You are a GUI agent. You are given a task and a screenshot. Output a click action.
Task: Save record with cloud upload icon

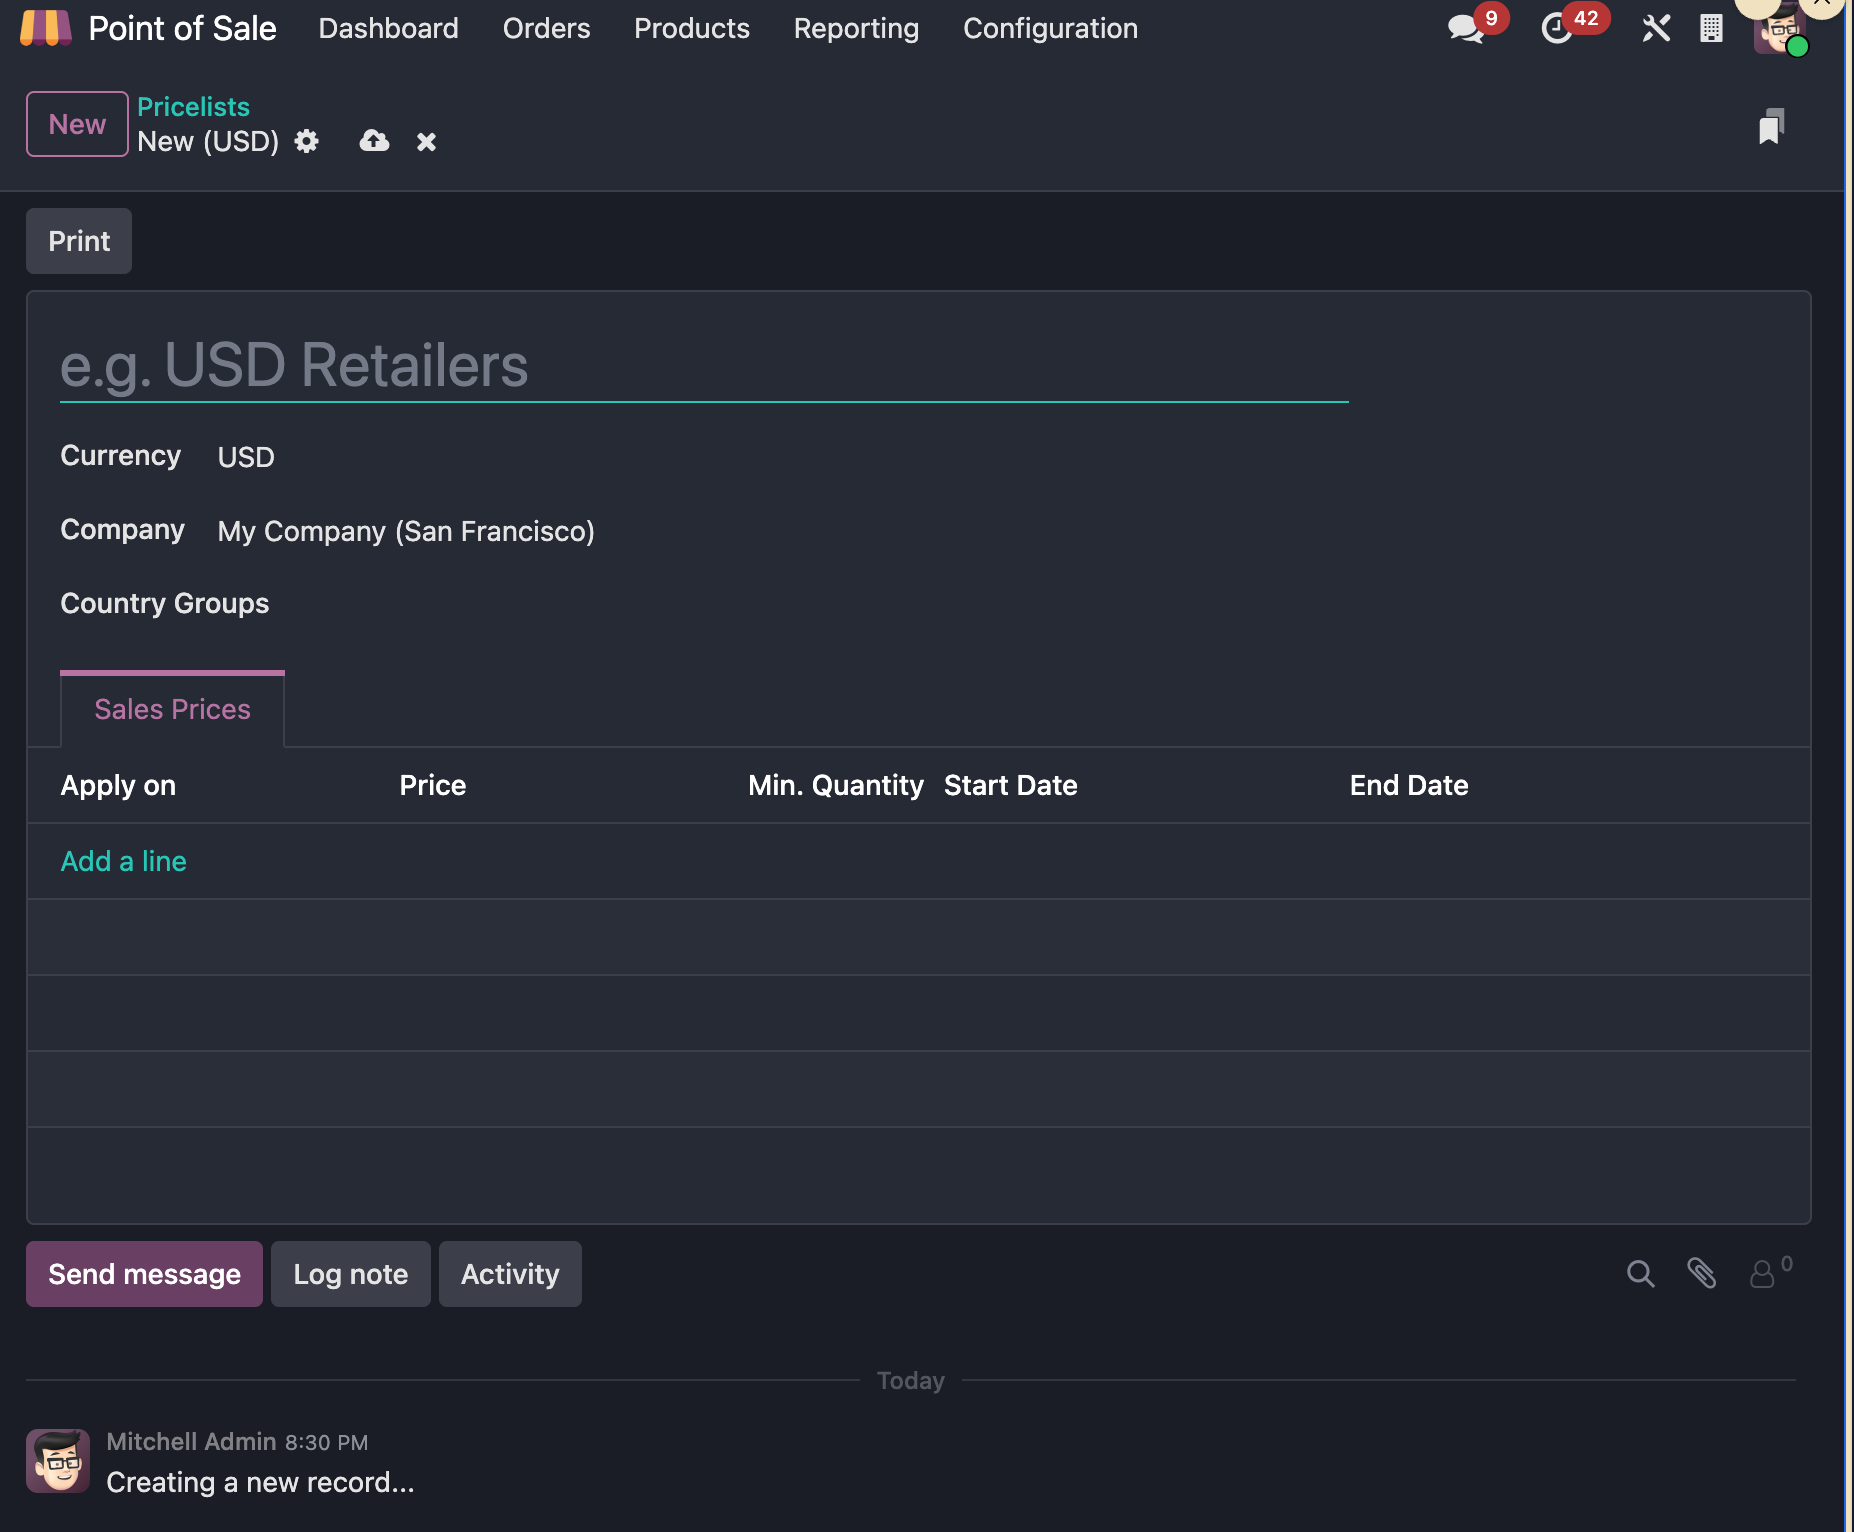pos(374,142)
